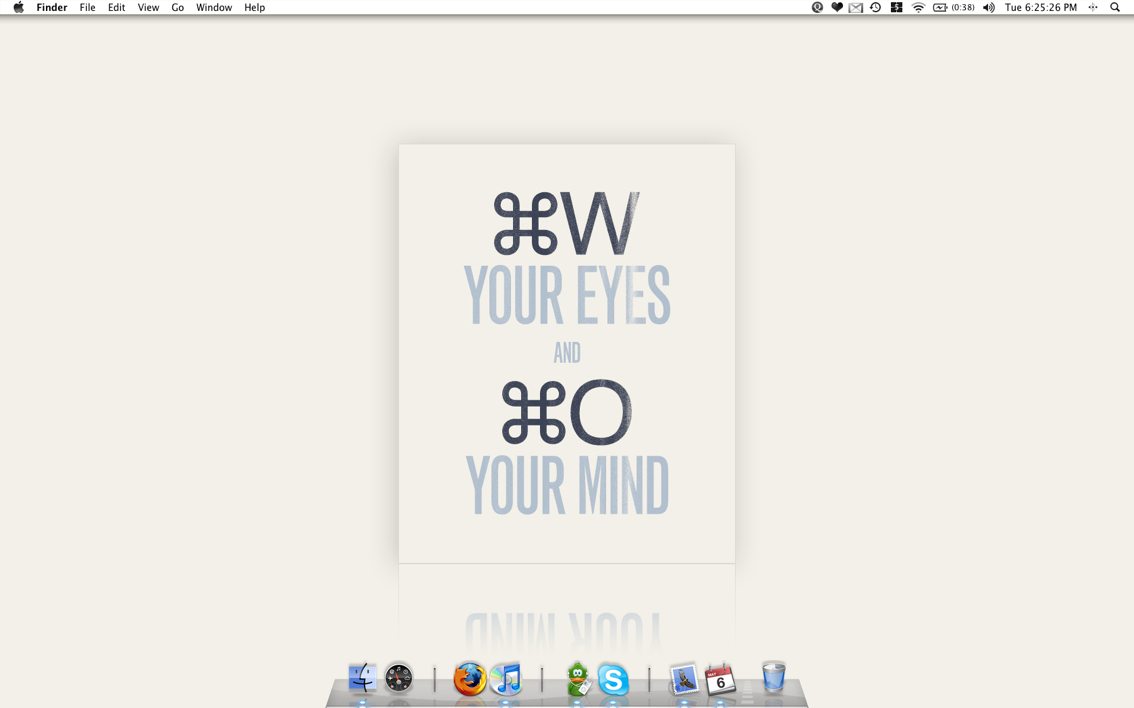Open iCal calendar icon in Dock
Screen dimensions: 1134x708
[720, 679]
